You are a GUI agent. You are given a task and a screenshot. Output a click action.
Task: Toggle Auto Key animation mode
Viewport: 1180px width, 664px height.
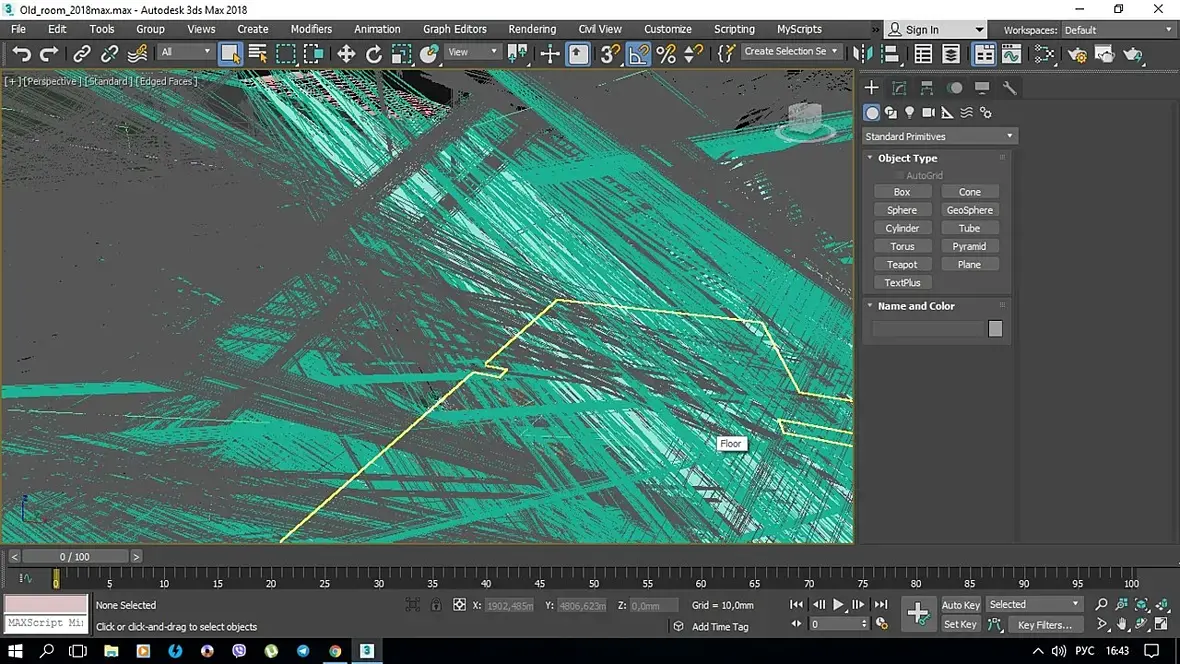point(960,605)
